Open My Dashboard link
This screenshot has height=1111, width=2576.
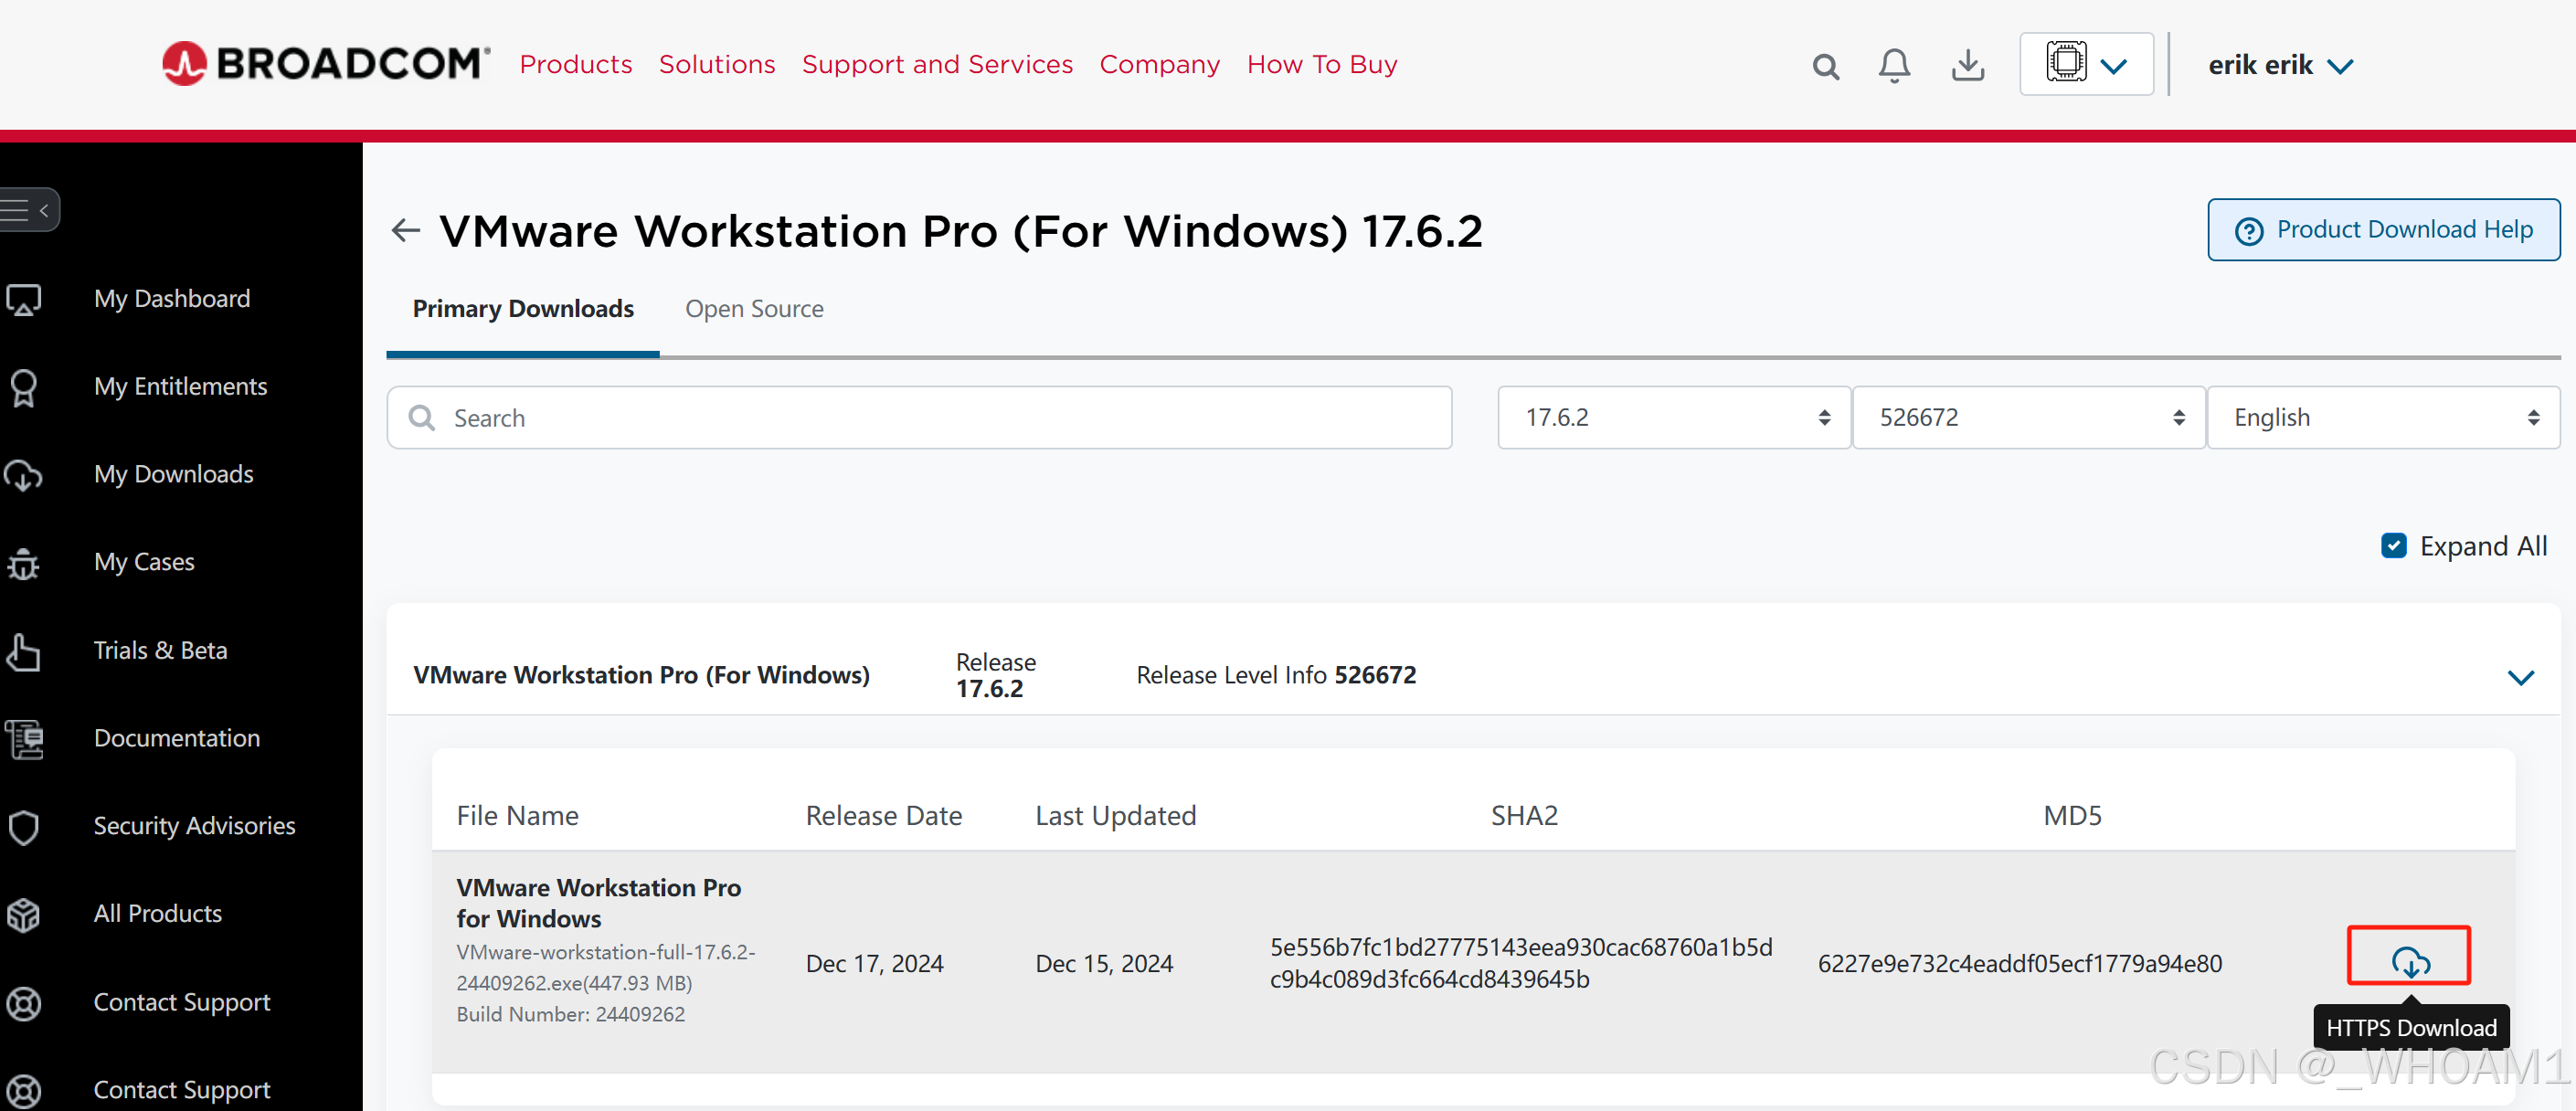coord(172,299)
